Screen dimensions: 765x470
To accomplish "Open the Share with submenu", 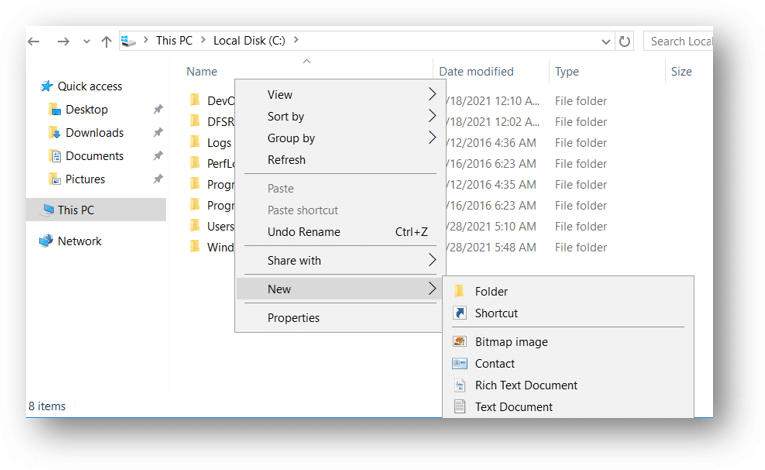I will pos(339,261).
